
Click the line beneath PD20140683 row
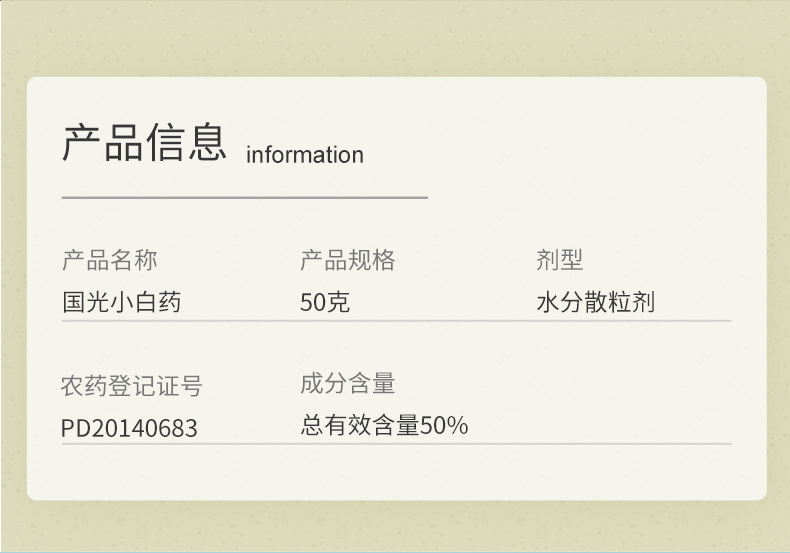[397, 444]
